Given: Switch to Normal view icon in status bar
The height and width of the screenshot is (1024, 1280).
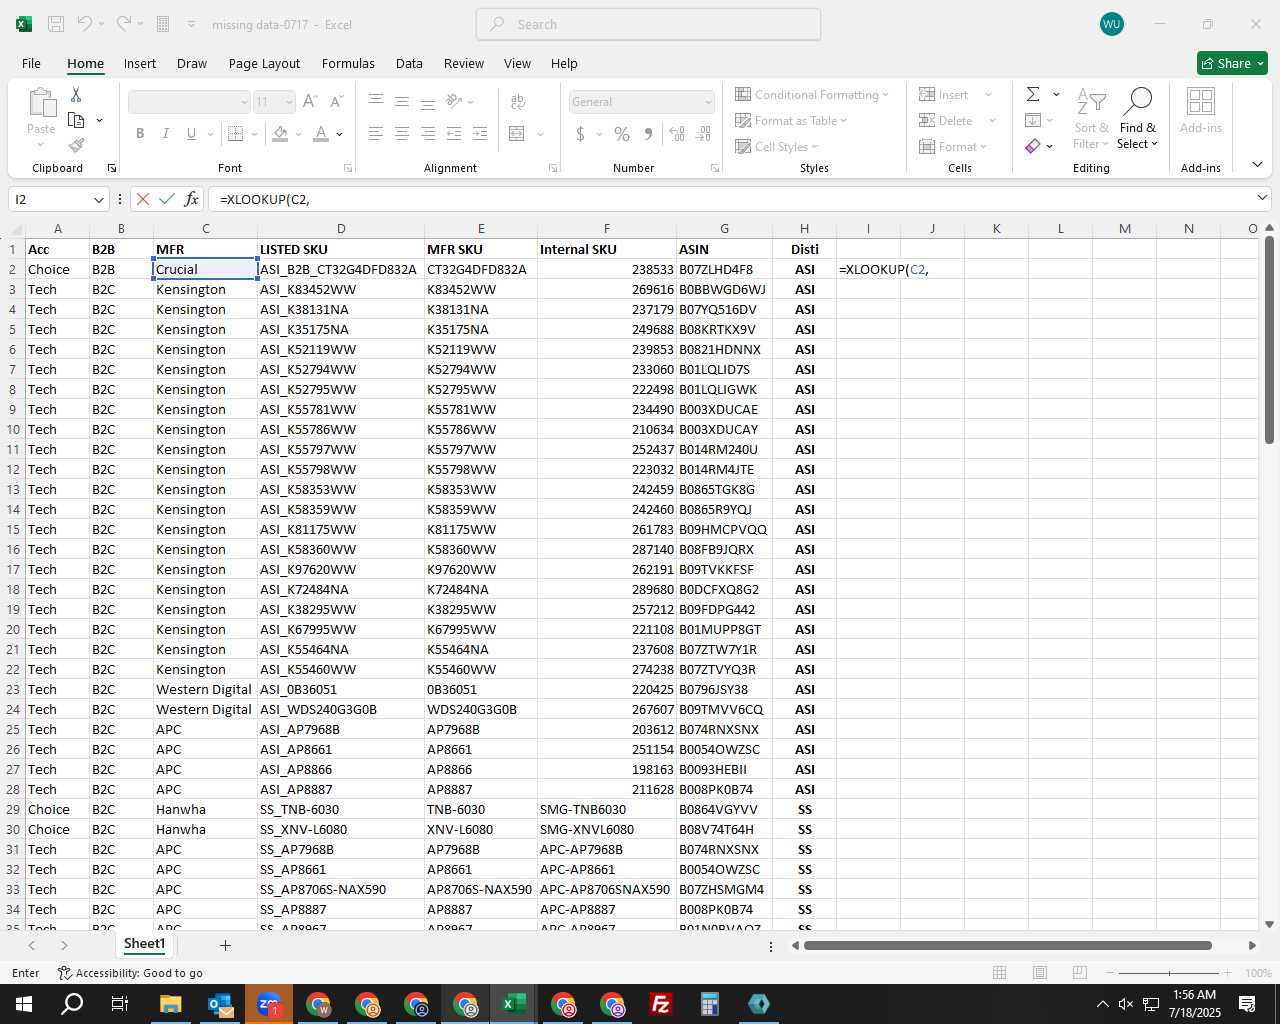Looking at the screenshot, I should tap(999, 973).
